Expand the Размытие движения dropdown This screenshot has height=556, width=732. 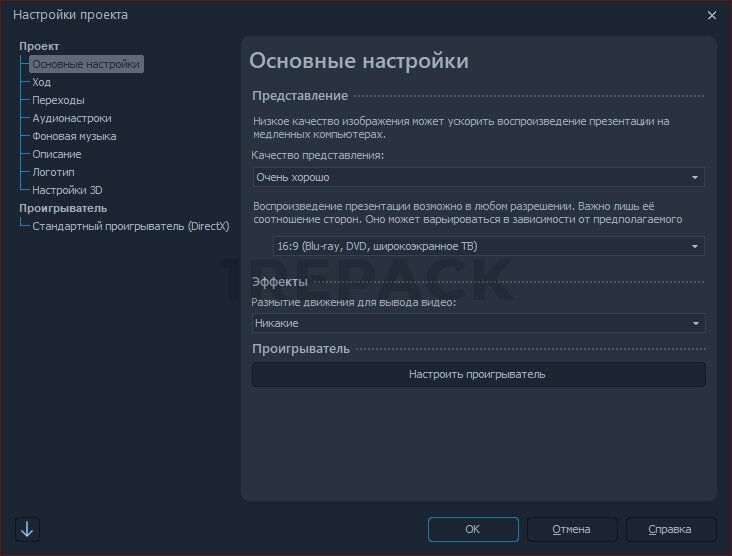tap(478, 323)
